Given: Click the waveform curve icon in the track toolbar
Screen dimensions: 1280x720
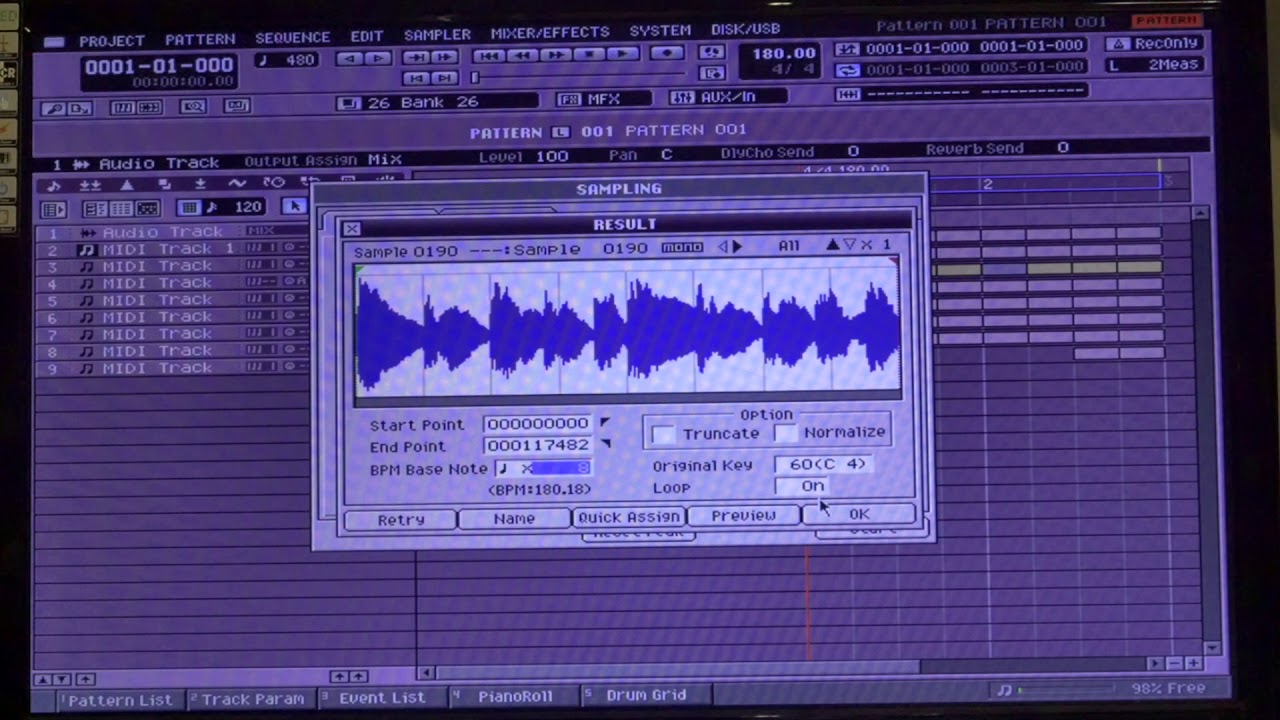Looking at the screenshot, I should [x=237, y=184].
